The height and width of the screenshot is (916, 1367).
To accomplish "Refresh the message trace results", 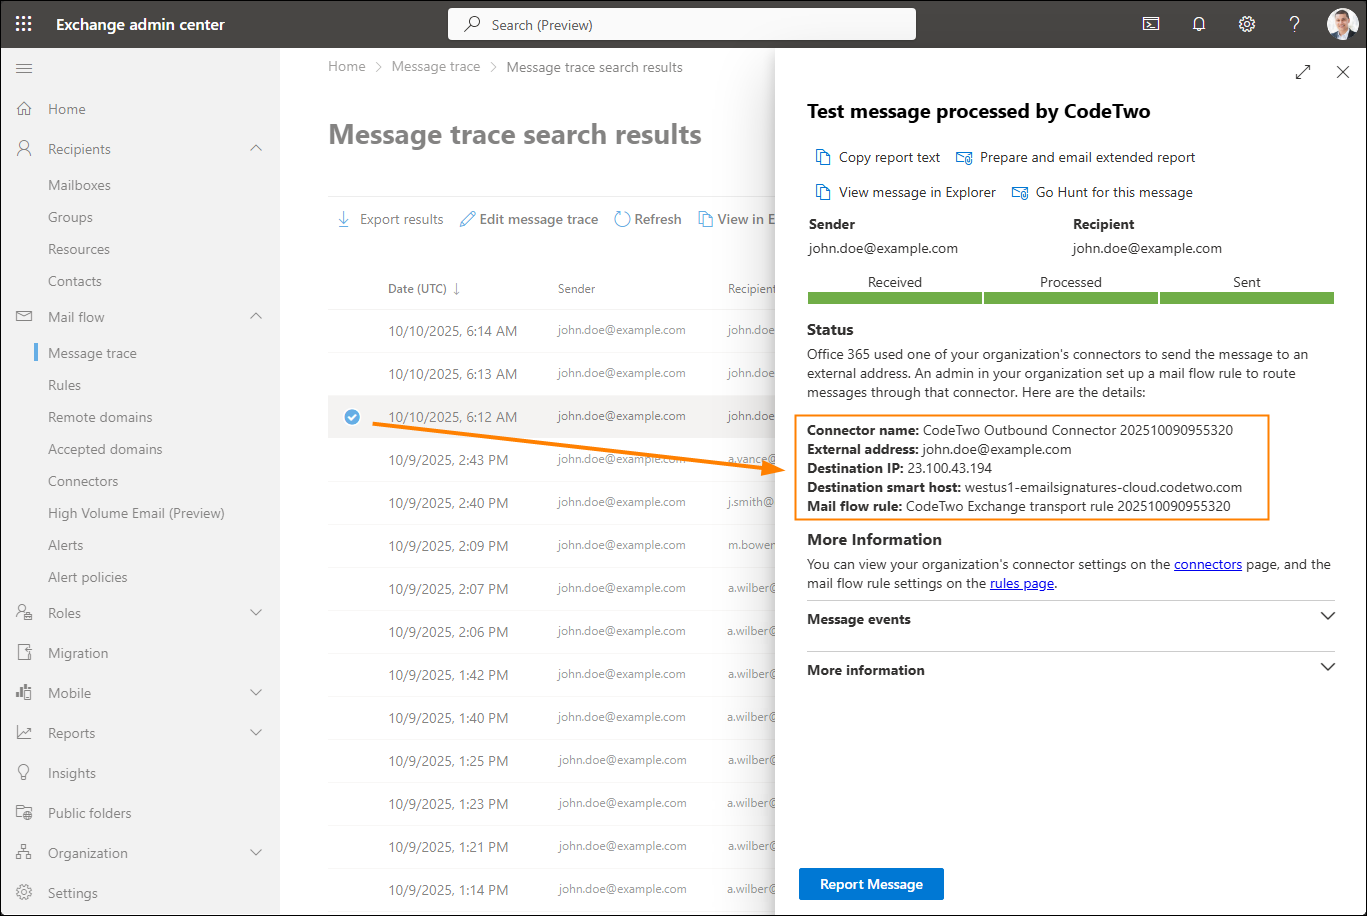I will tap(647, 219).
